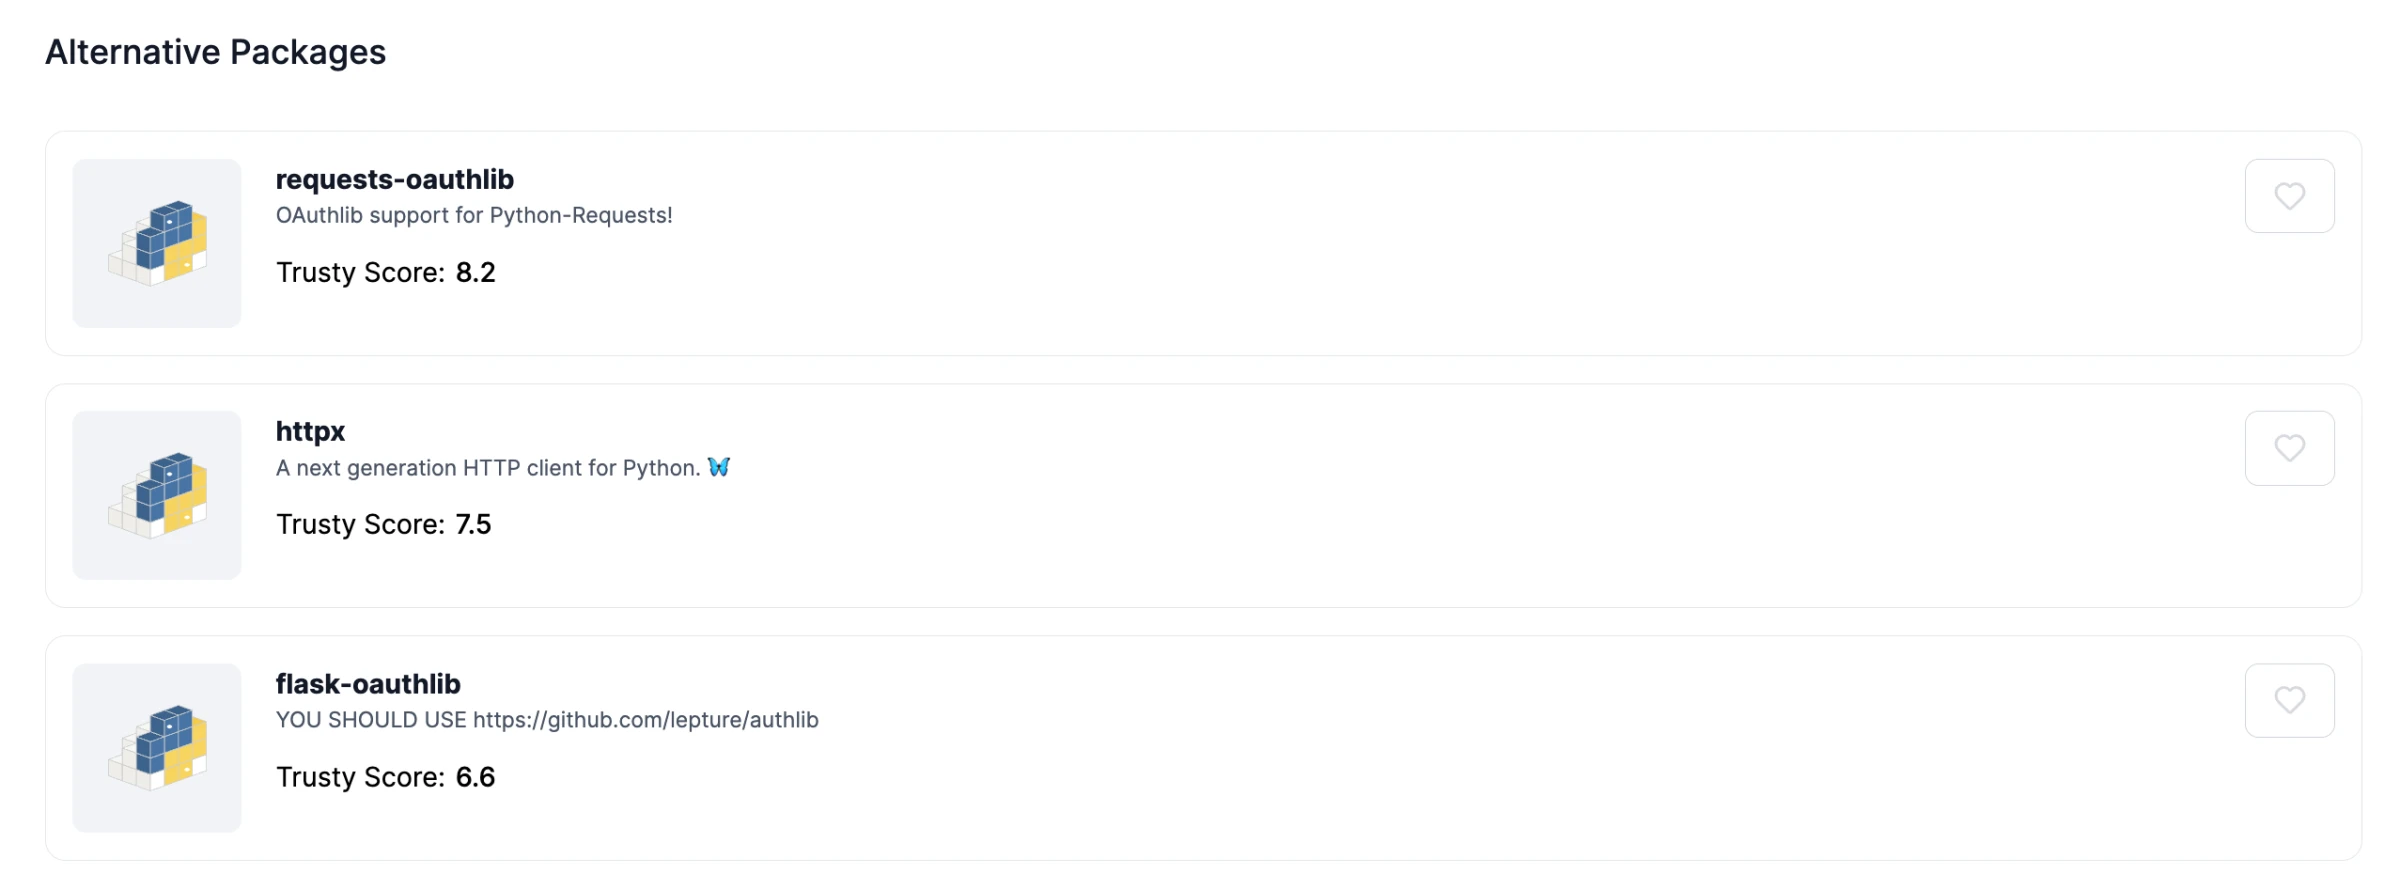Open the httpx package title link
Image resolution: width=2400 pixels, height=874 pixels.
(310, 432)
